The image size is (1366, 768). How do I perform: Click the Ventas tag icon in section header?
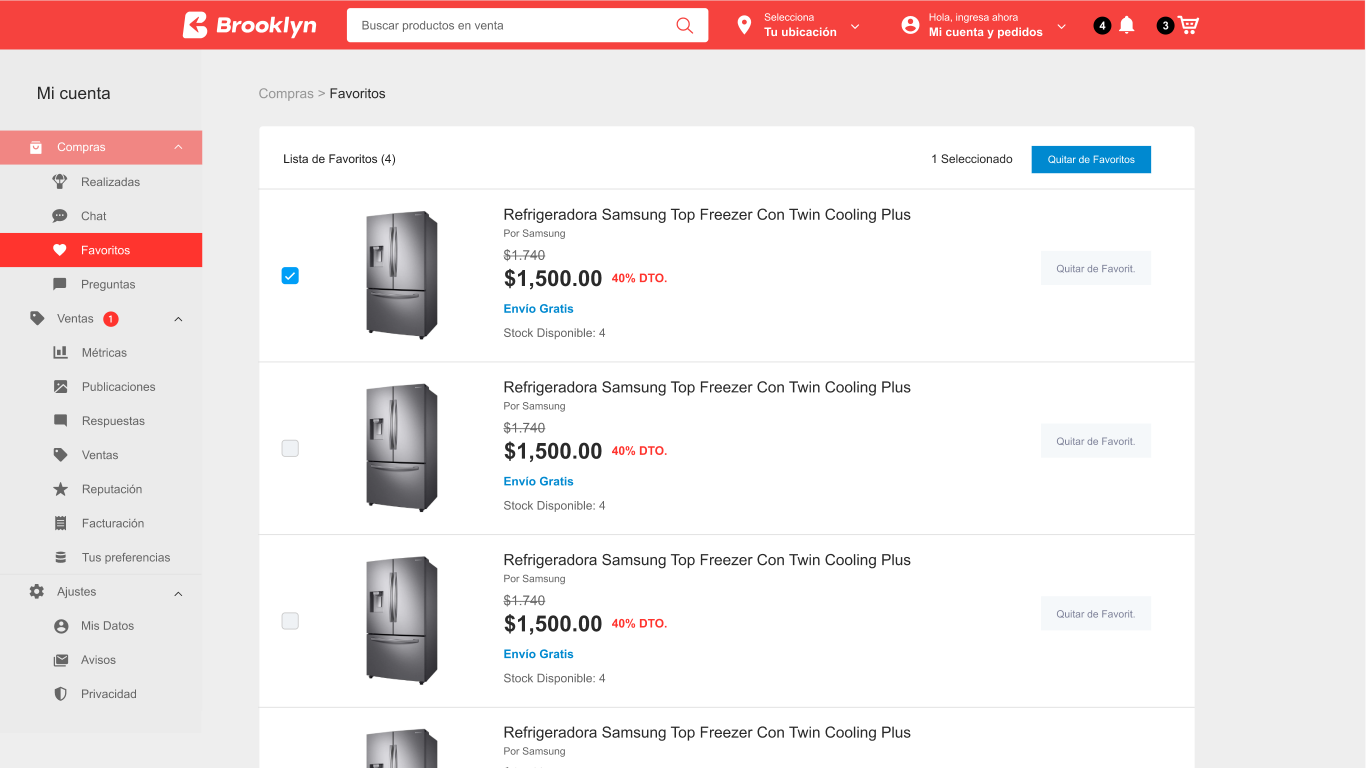click(37, 318)
